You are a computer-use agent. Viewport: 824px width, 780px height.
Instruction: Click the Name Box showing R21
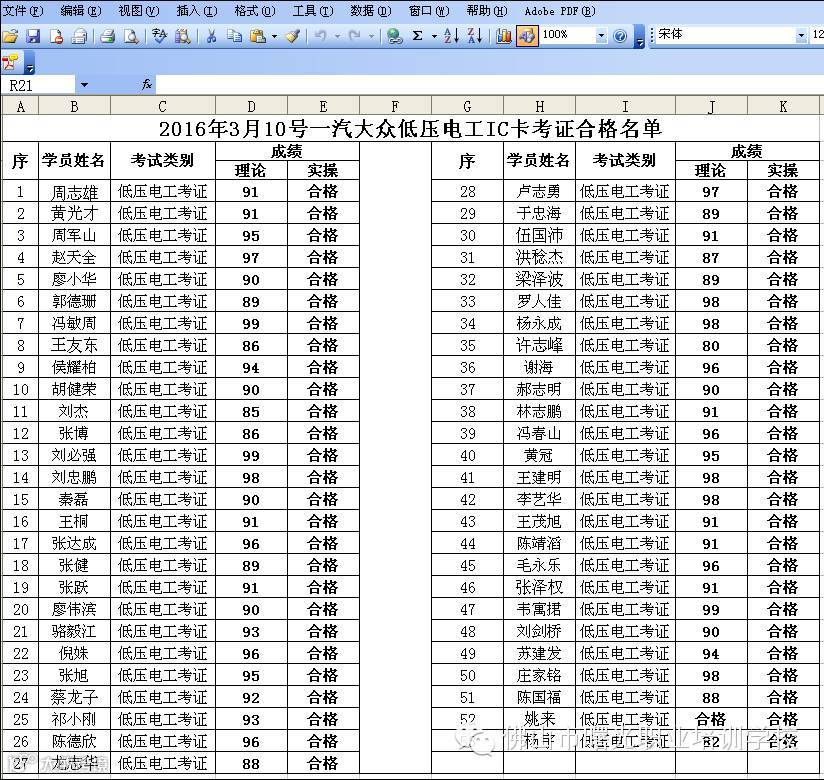(38, 85)
